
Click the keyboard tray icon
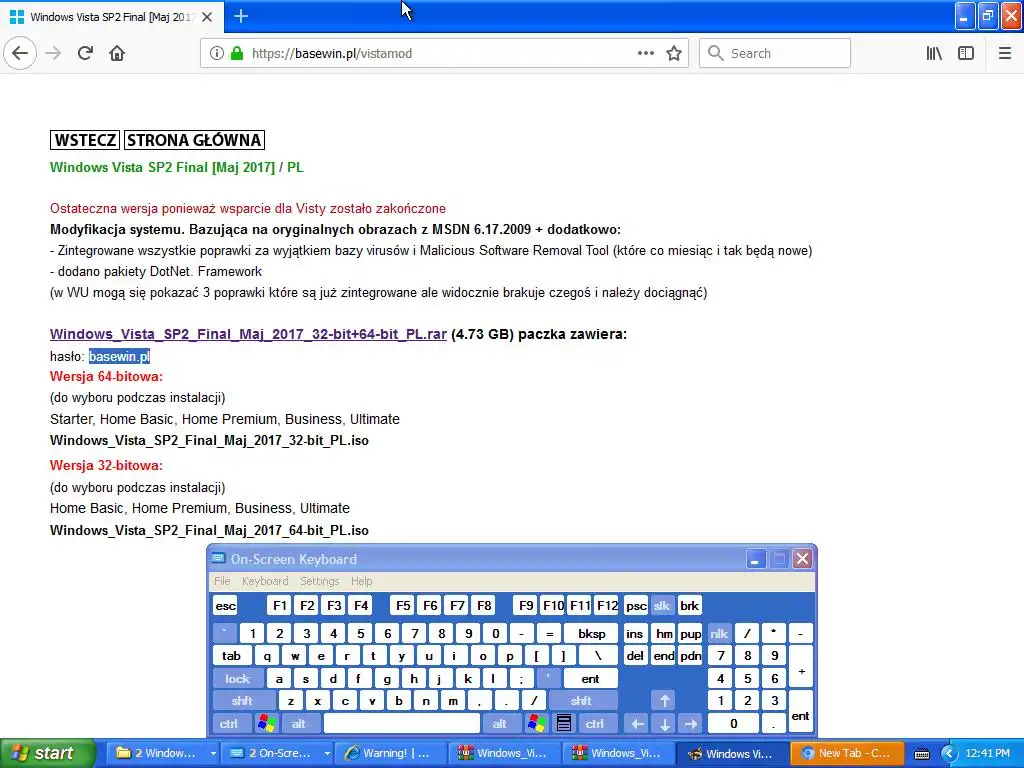coord(921,754)
